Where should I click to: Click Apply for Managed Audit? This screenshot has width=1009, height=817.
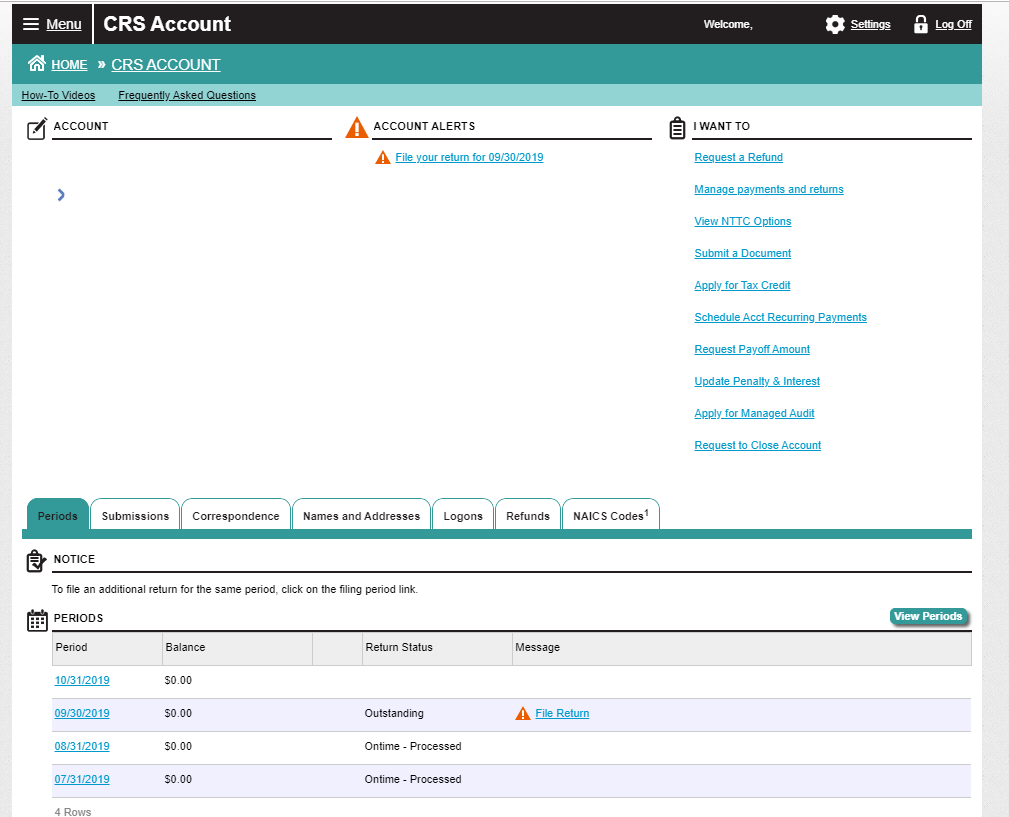click(754, 413)
